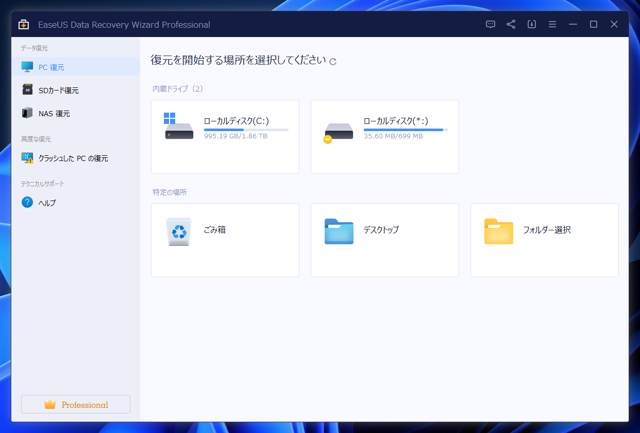
Task: Click the (*:) drive usage bar
Action: [406, 130]
